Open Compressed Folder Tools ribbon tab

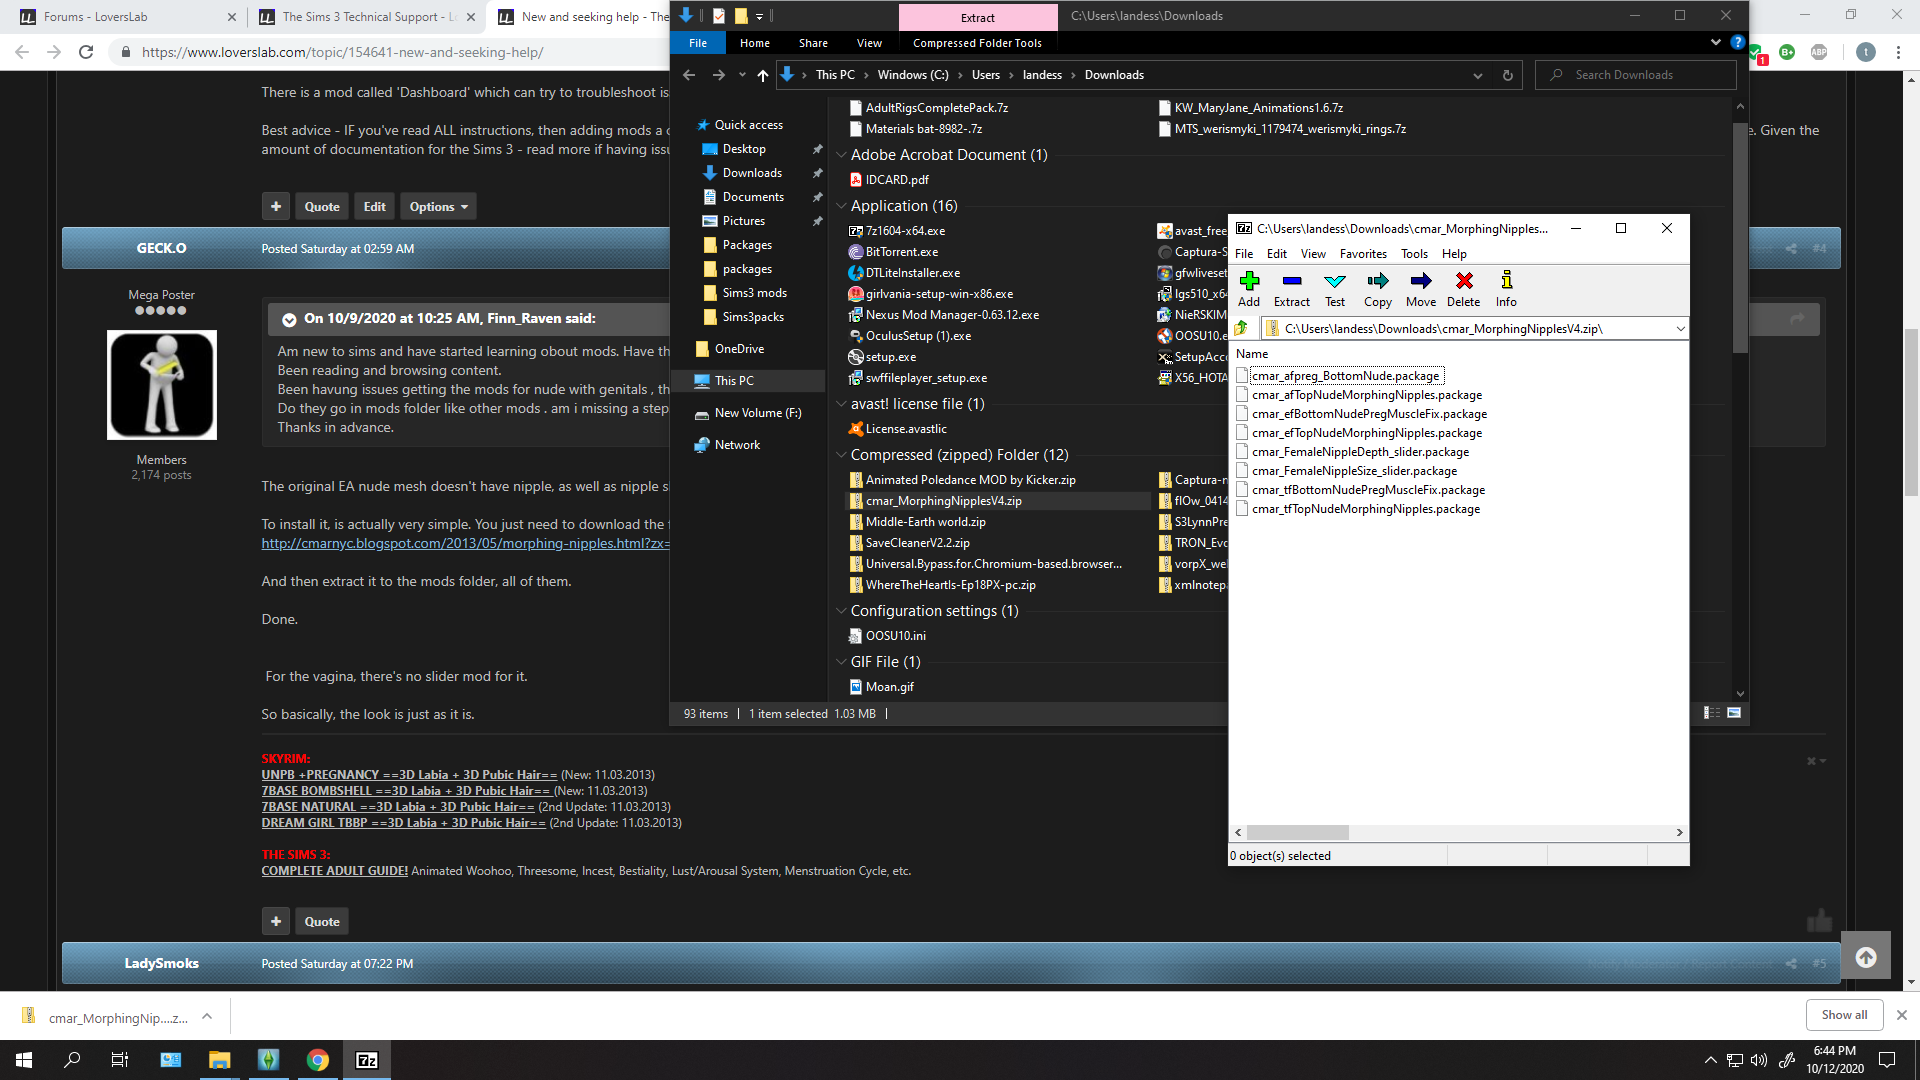977,43
